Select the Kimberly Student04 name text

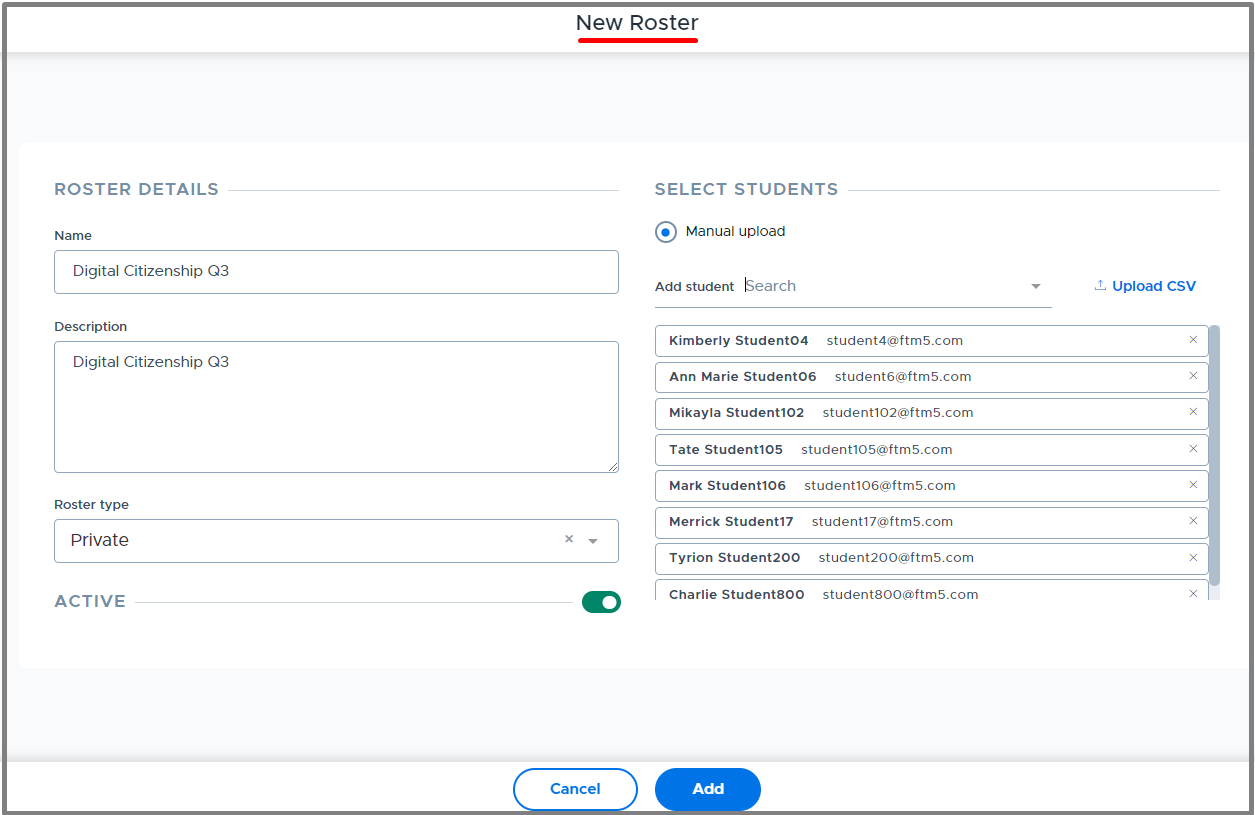click(x=739, y=341)
